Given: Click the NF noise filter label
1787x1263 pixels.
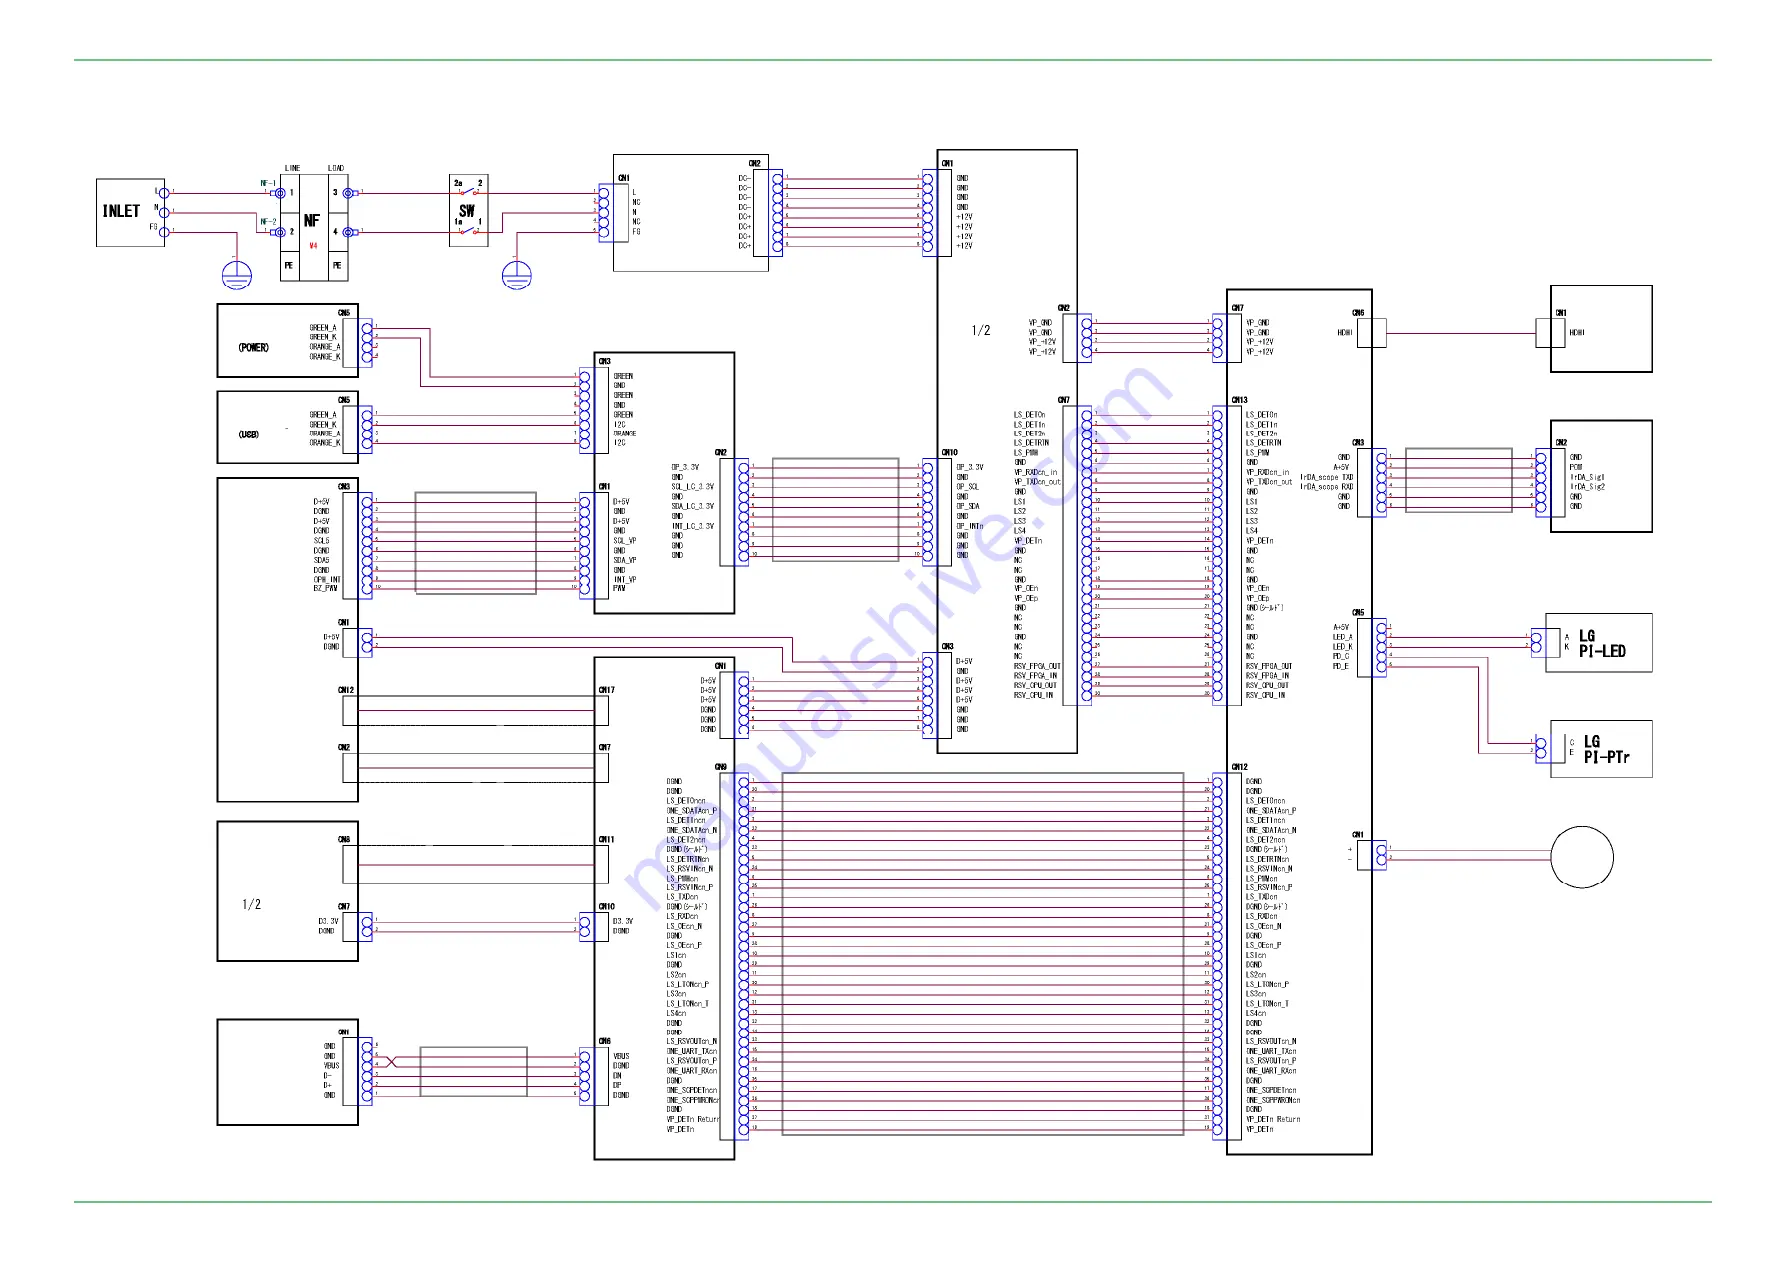Looking at the screenshot, I should tap(312, 220).
